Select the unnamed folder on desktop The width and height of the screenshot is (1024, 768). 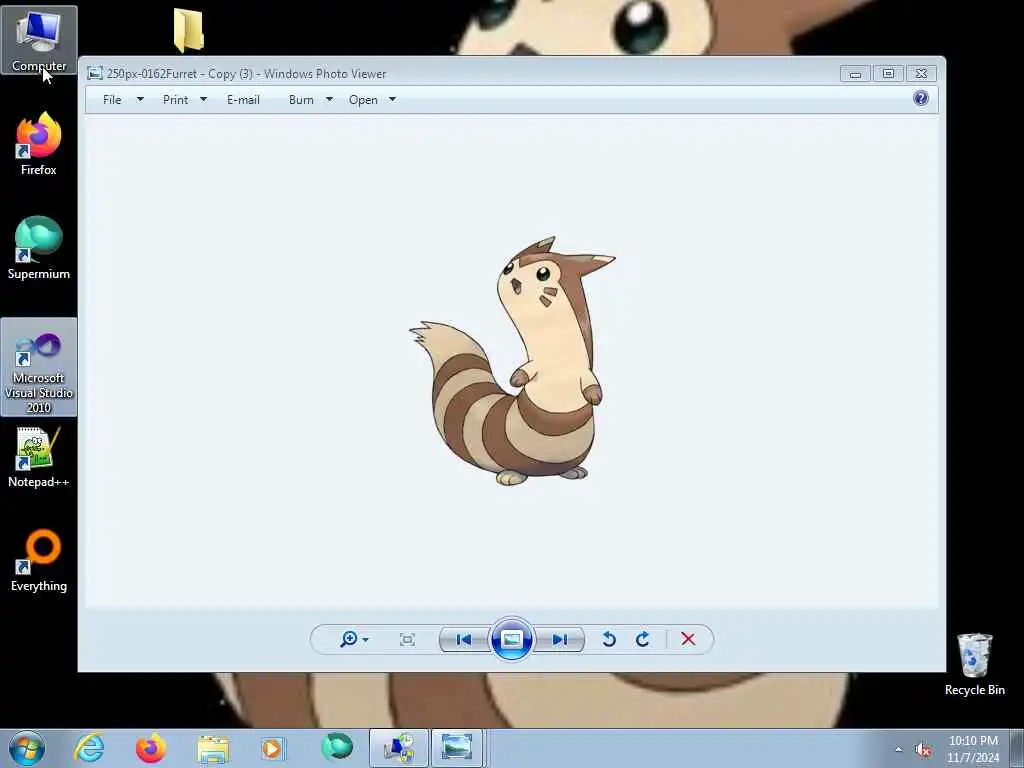189,30
